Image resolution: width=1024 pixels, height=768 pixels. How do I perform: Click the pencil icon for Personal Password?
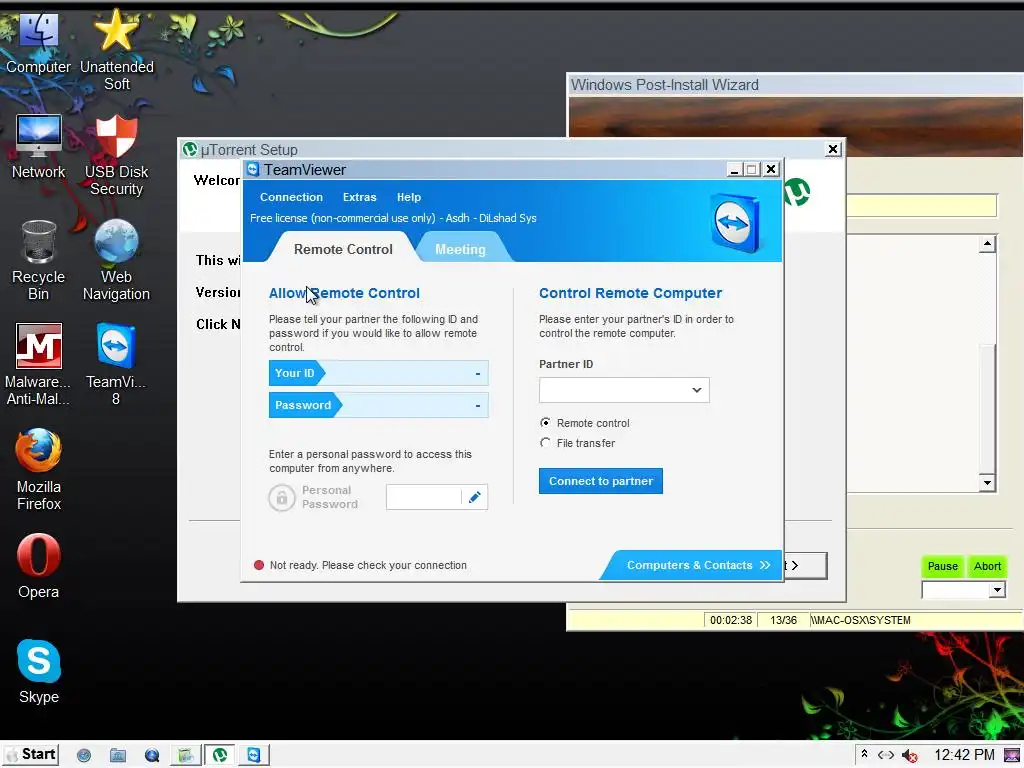pyautogui.click(x=475, y=497)
